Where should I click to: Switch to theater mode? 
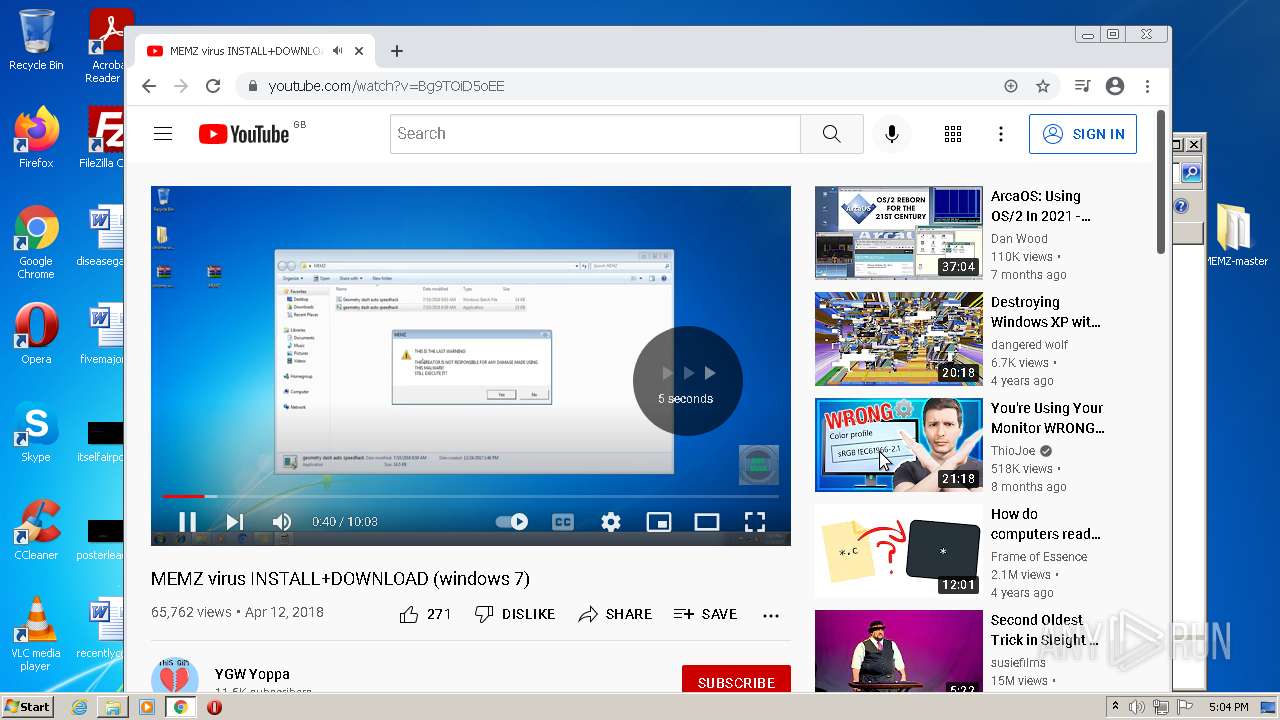coord(707,521)
